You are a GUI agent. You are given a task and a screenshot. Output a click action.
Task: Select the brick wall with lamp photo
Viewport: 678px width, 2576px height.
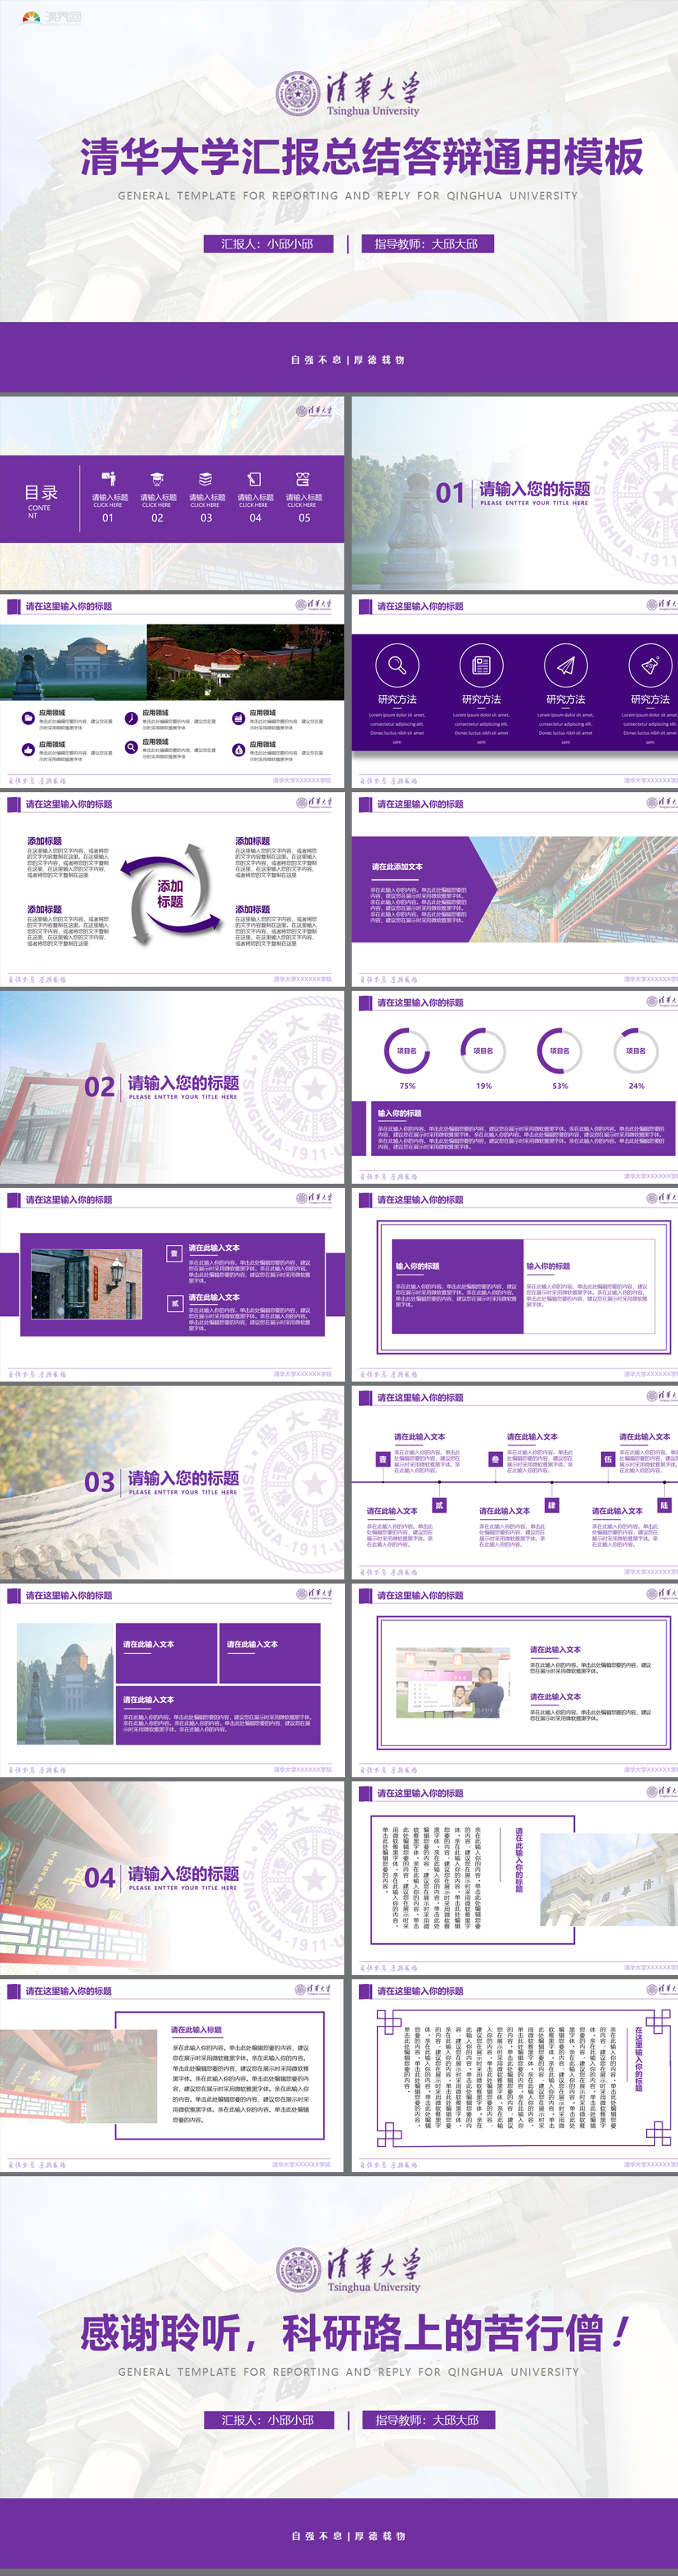86,1285
